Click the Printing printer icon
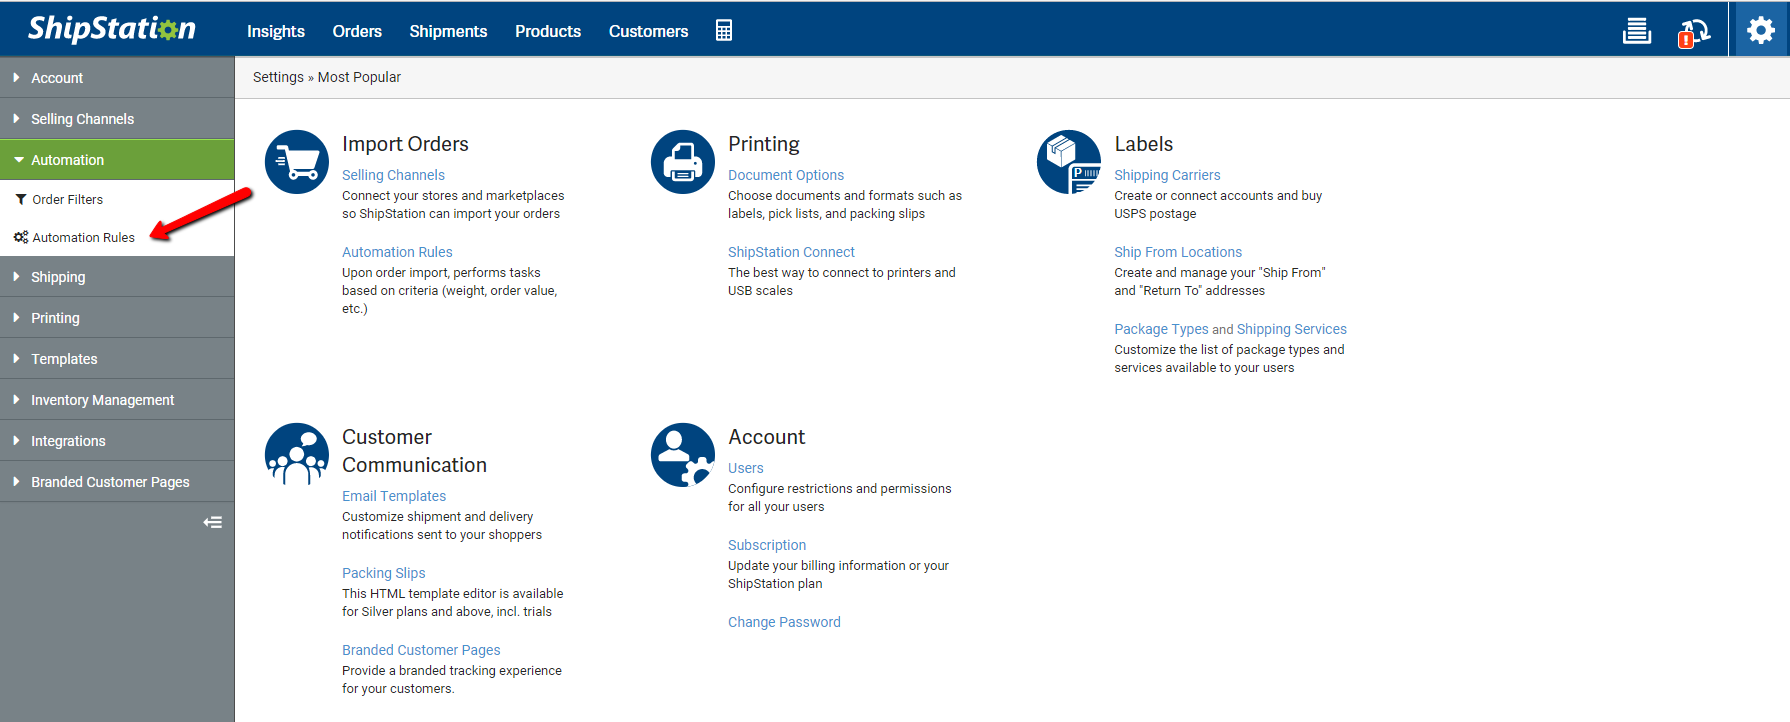The height and width of the screenshot is (722, 1790). [x=683, y=162]
